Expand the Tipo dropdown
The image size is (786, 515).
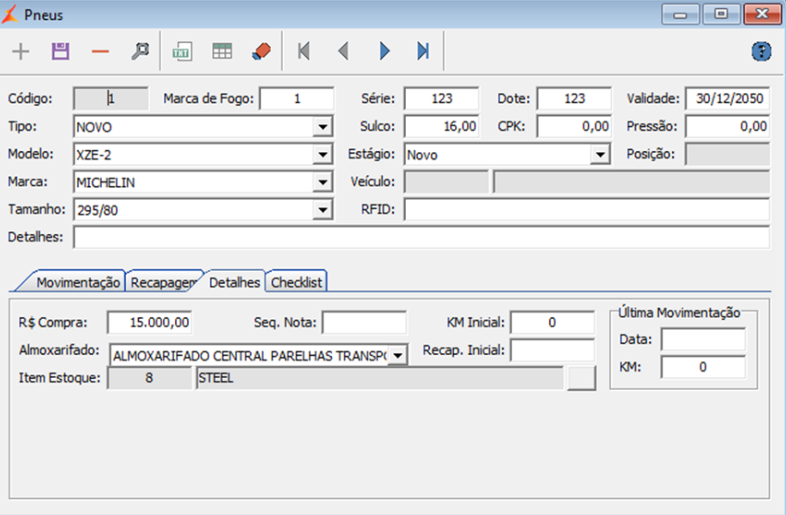click(x=322, y=128)
